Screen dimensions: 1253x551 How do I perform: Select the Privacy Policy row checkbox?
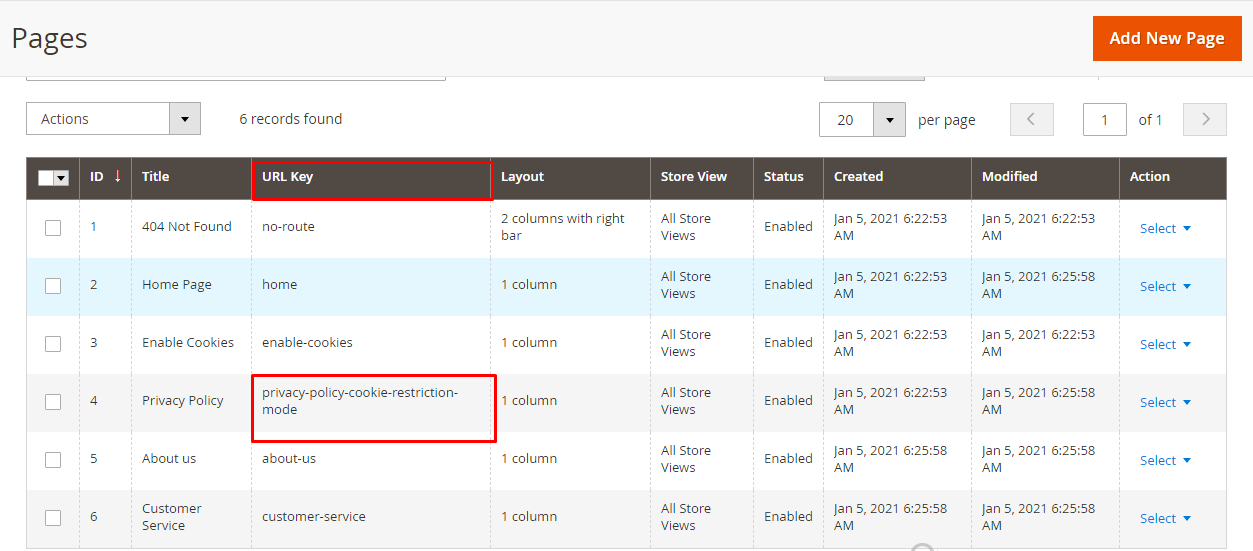pyautogui.click(x=53, y=402)
